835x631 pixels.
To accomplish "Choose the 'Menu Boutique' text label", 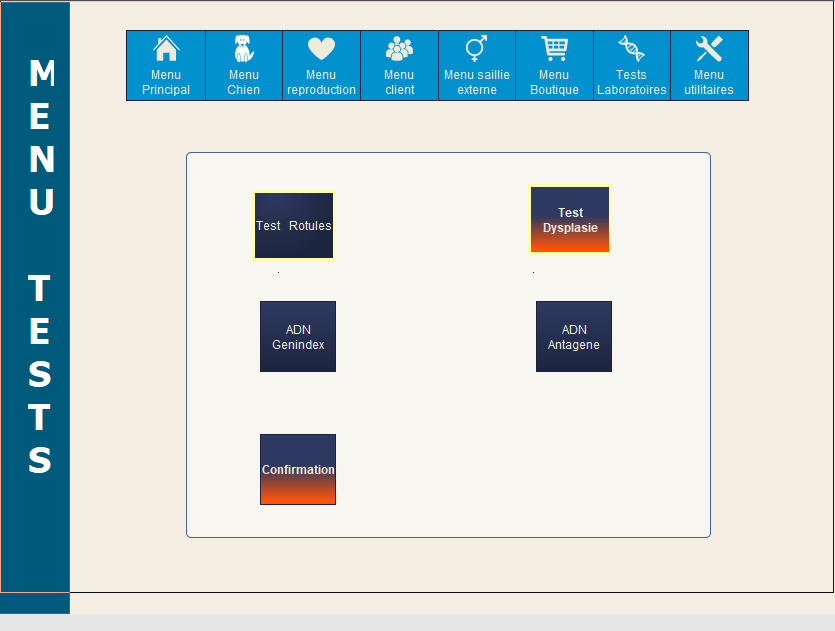I will tap(554, 82).
